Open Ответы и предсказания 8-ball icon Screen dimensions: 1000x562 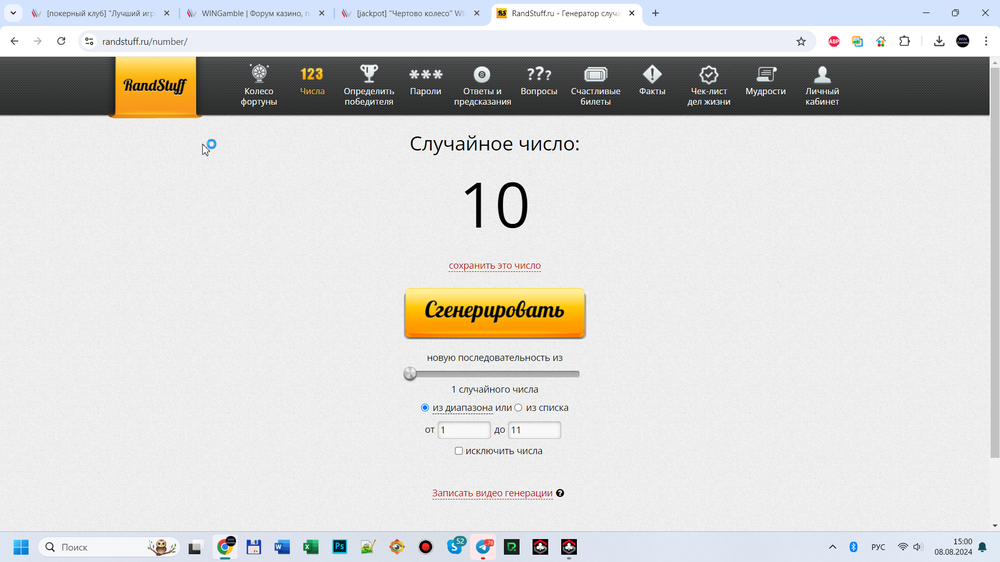coord(482,75)
